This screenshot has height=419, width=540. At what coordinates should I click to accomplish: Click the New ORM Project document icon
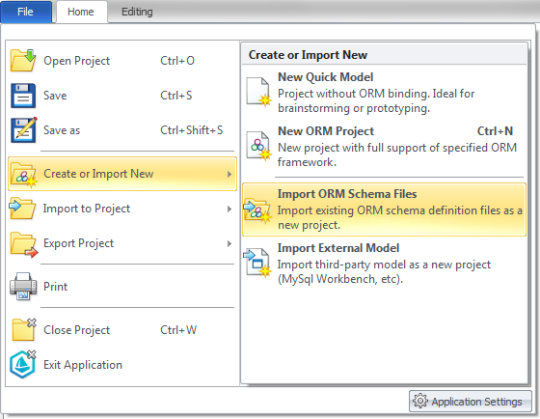tap(259, 146)
